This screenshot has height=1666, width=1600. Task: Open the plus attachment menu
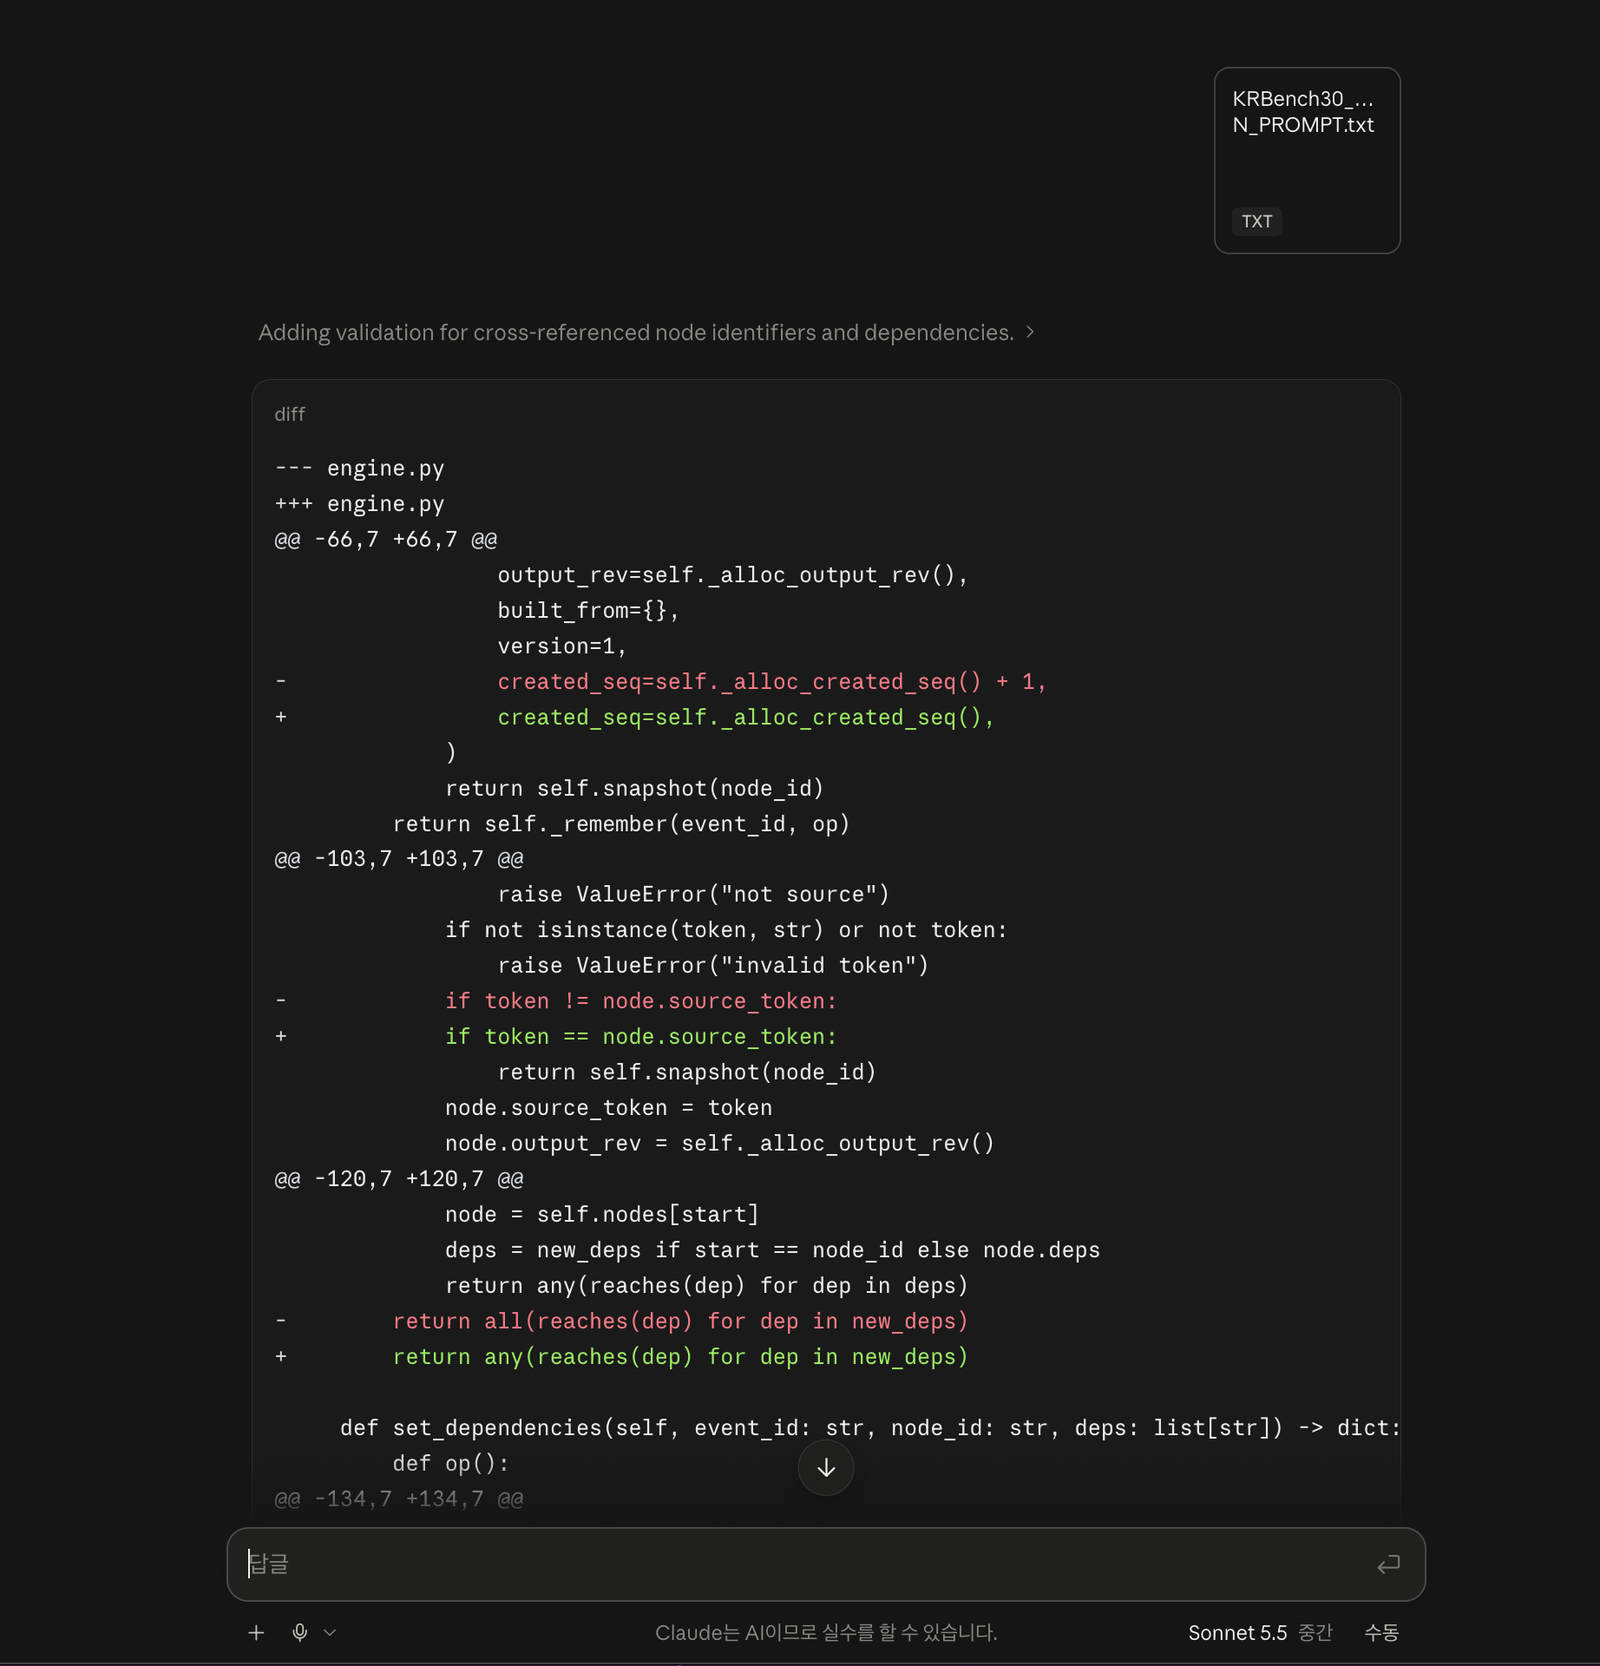(256, 1633)
